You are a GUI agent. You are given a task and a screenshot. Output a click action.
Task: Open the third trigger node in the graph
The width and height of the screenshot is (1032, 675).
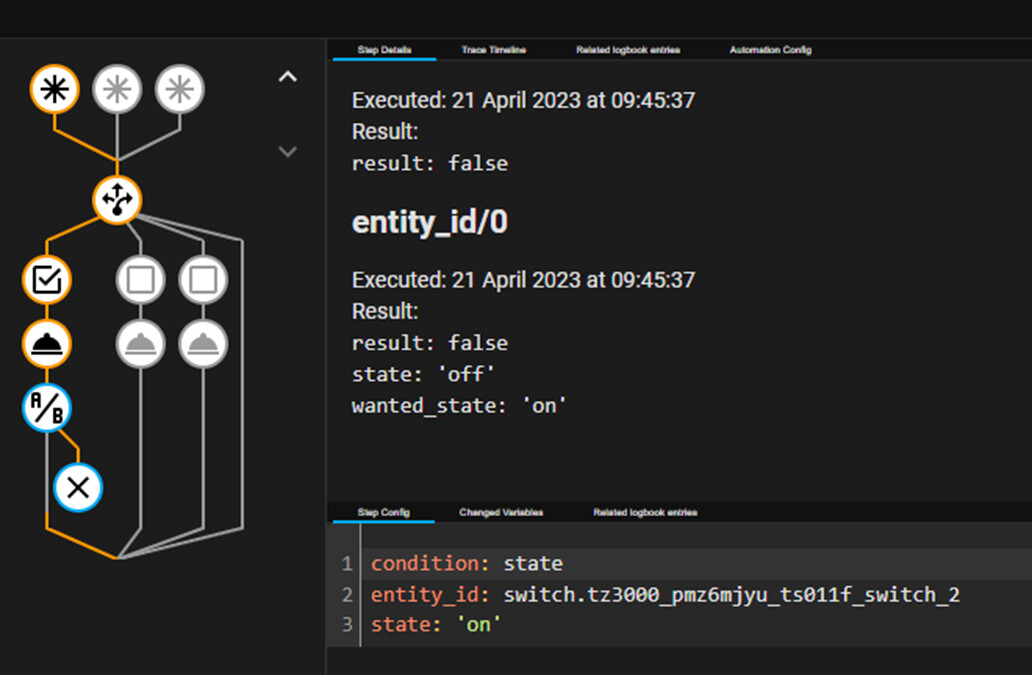click(x=179, y=89)
